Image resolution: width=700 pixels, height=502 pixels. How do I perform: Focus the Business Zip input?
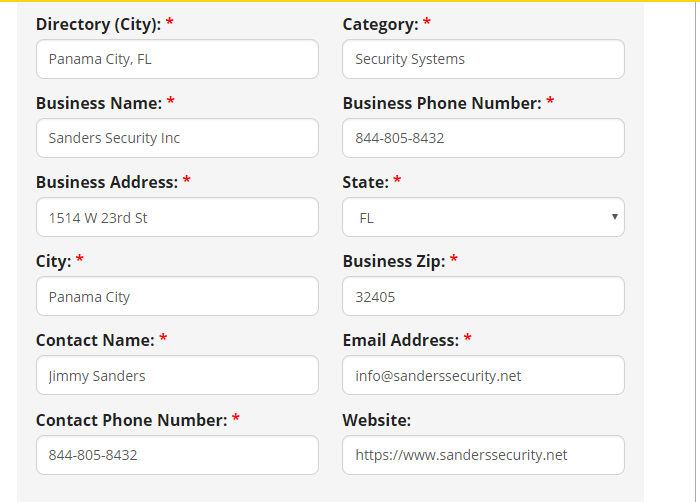click(x=483, y=296)
